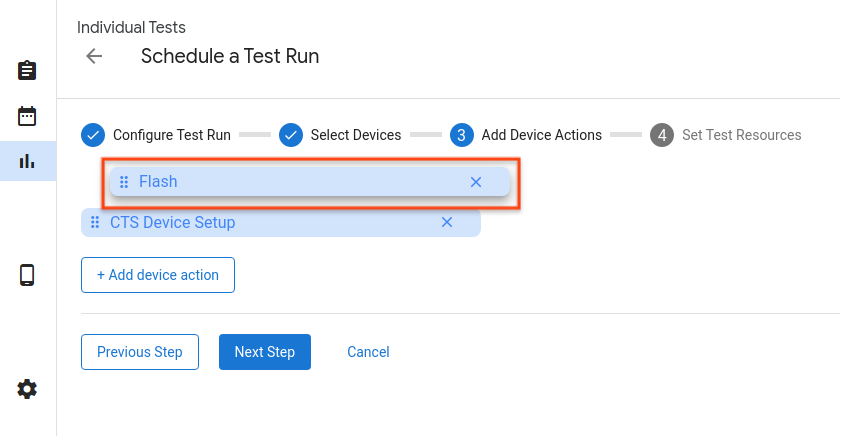
Task: Select the Add Device Actions step
Action: click(527, 135)
